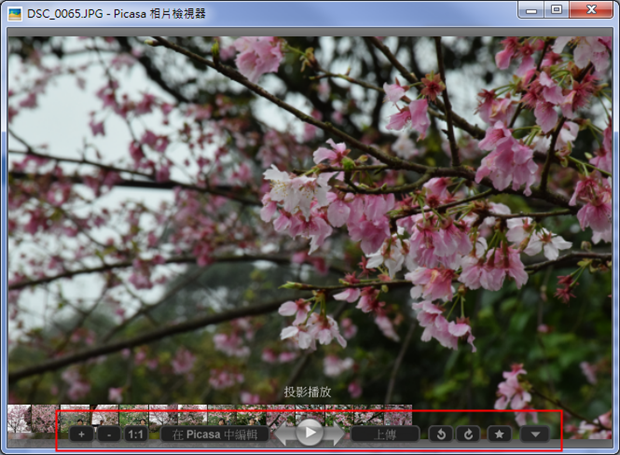Viewport: 620px width, 455px height.
Task: Rotate photo counterclockwise
Action: tap(441, 434)
